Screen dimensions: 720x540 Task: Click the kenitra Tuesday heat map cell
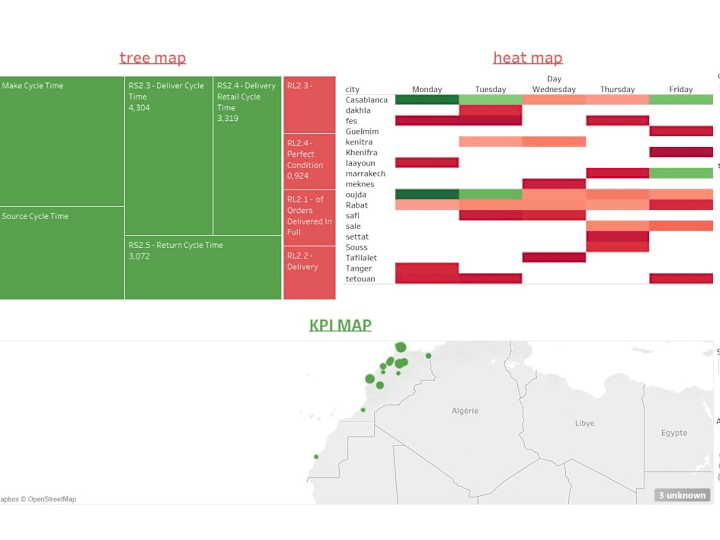tap(490, 142)
